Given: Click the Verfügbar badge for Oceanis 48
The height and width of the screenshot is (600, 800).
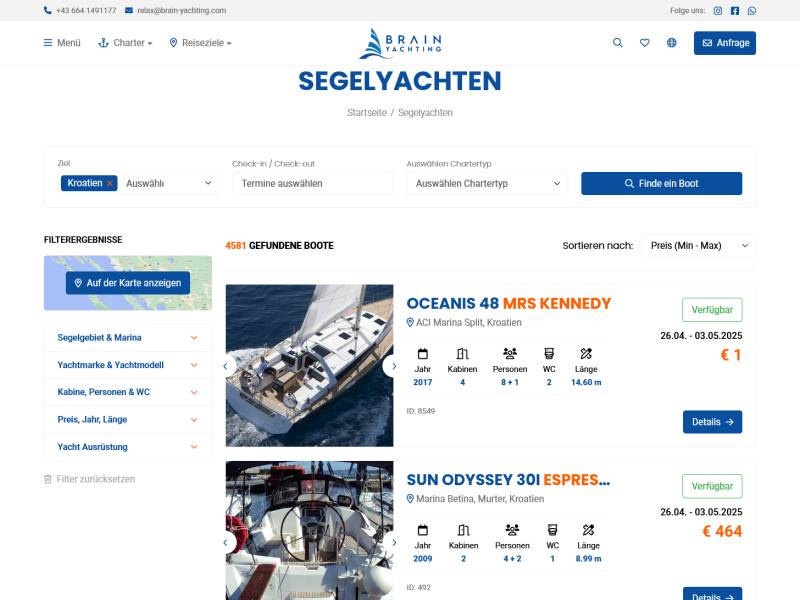Looking at the screenshot, I should 712,310.
